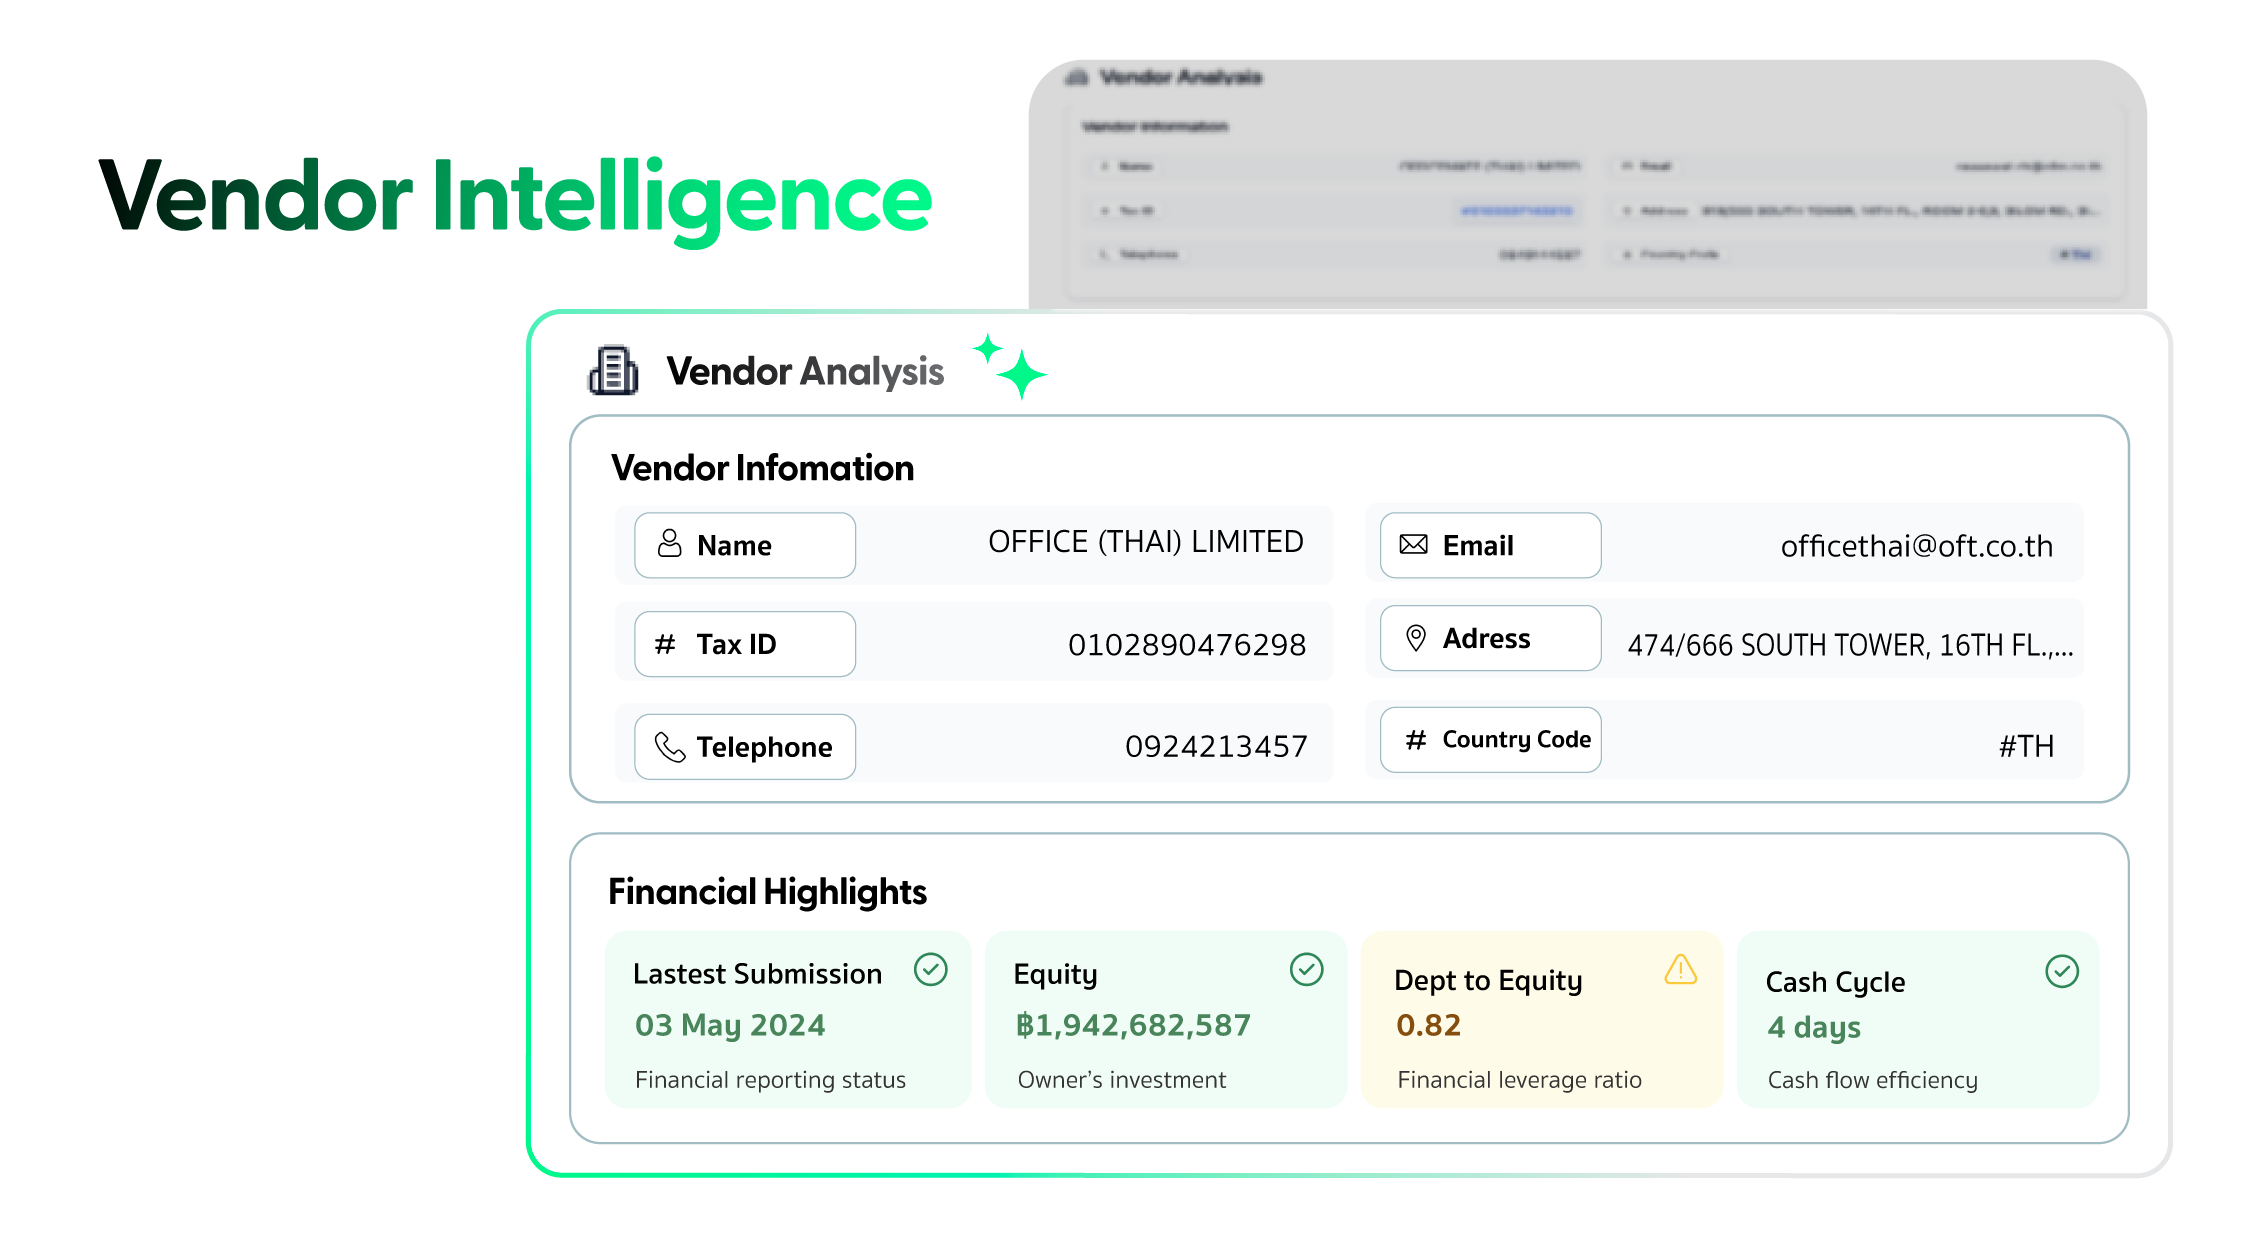This screenshot has height=1250, width=2250.
Task: Select the Tax ID value 0102890476298
Action: [x=1188, y=643]
